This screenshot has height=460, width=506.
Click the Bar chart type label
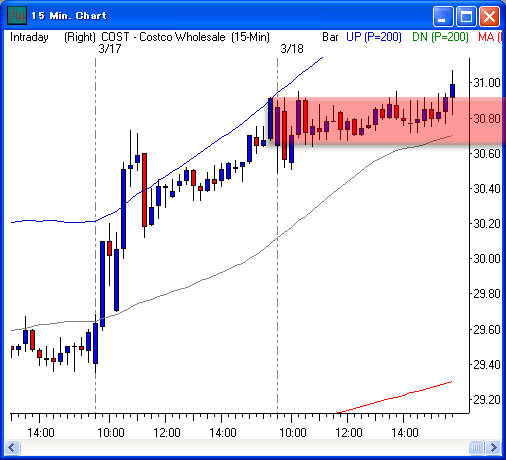330,37
